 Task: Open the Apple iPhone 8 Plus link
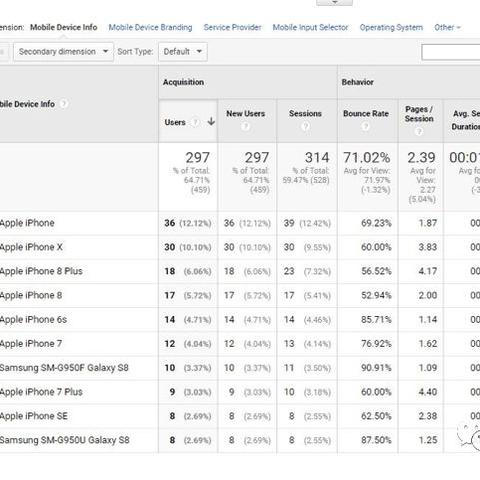(41, 271)
